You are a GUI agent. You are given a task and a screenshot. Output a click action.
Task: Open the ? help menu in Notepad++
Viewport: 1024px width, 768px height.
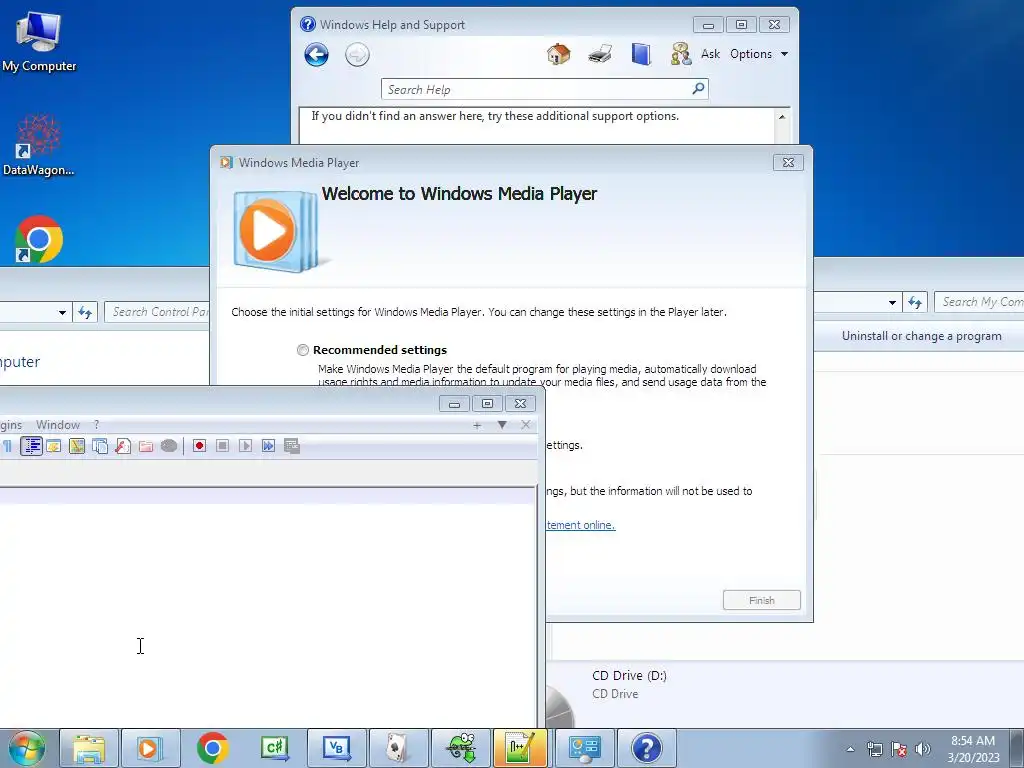tap(96, 425)
